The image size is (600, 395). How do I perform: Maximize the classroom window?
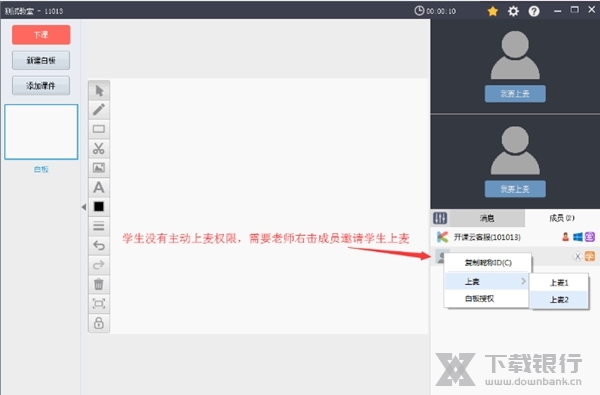[x=574, y=10]
